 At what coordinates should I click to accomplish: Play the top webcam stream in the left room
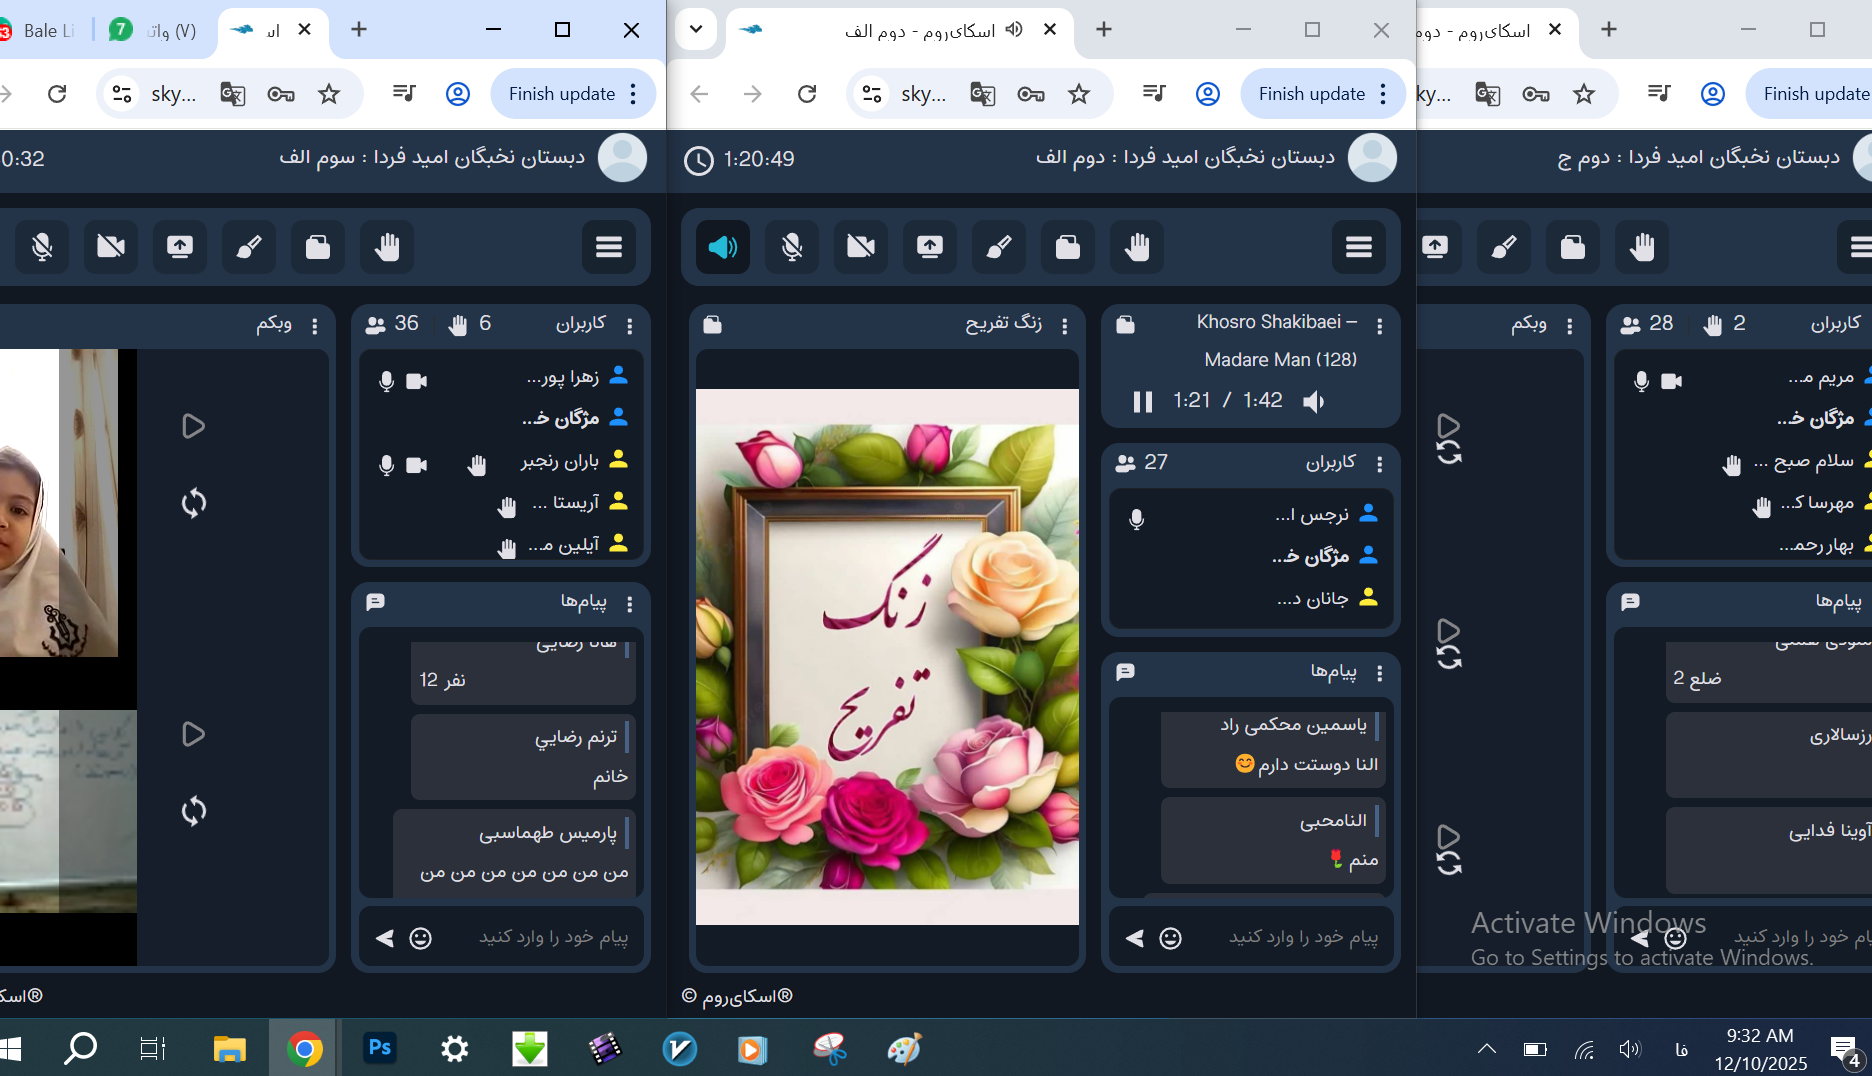pos(193,426)
